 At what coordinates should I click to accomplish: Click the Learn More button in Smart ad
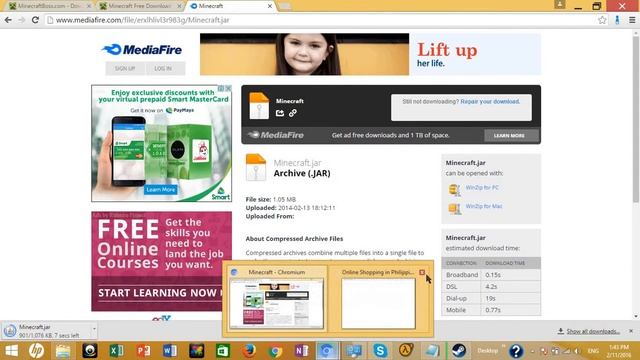161,190
